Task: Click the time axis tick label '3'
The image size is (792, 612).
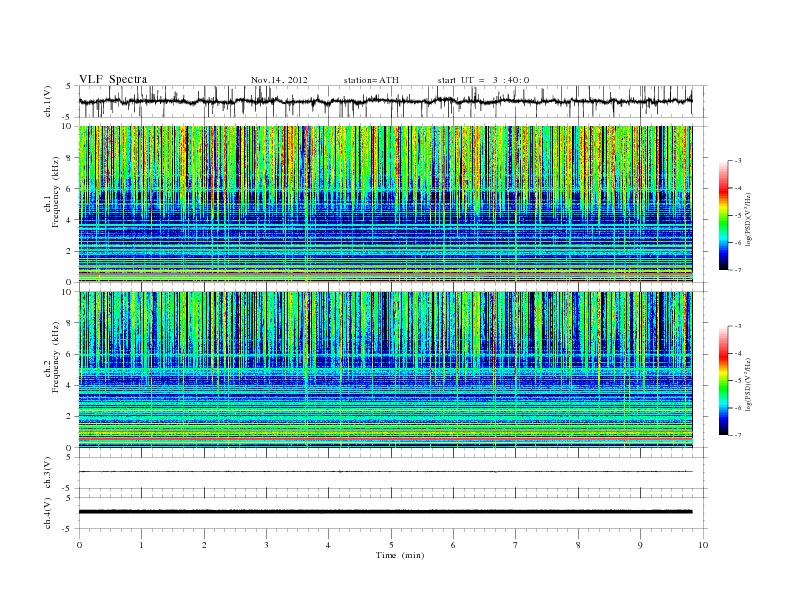Action: (266, 545)
